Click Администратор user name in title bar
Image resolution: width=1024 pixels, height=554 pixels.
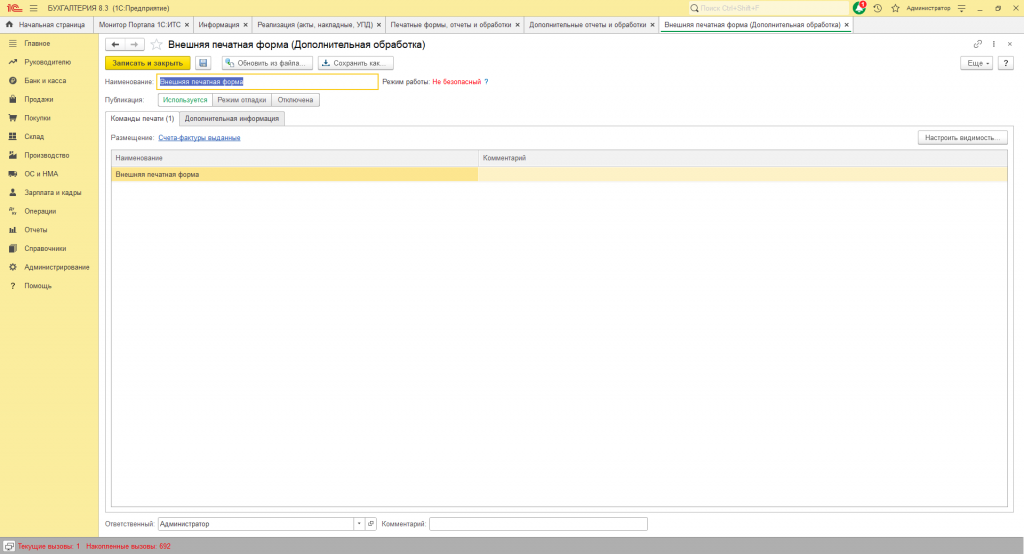click(928, 8)
